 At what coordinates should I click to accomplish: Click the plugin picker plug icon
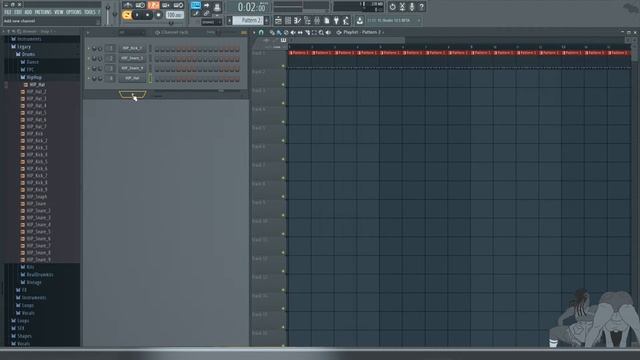tap(336, 20)
